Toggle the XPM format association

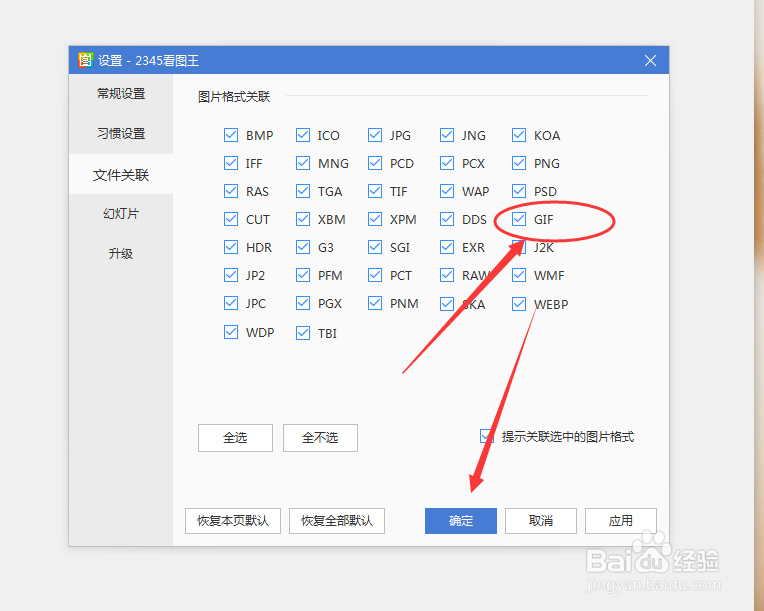click(375, 219)
